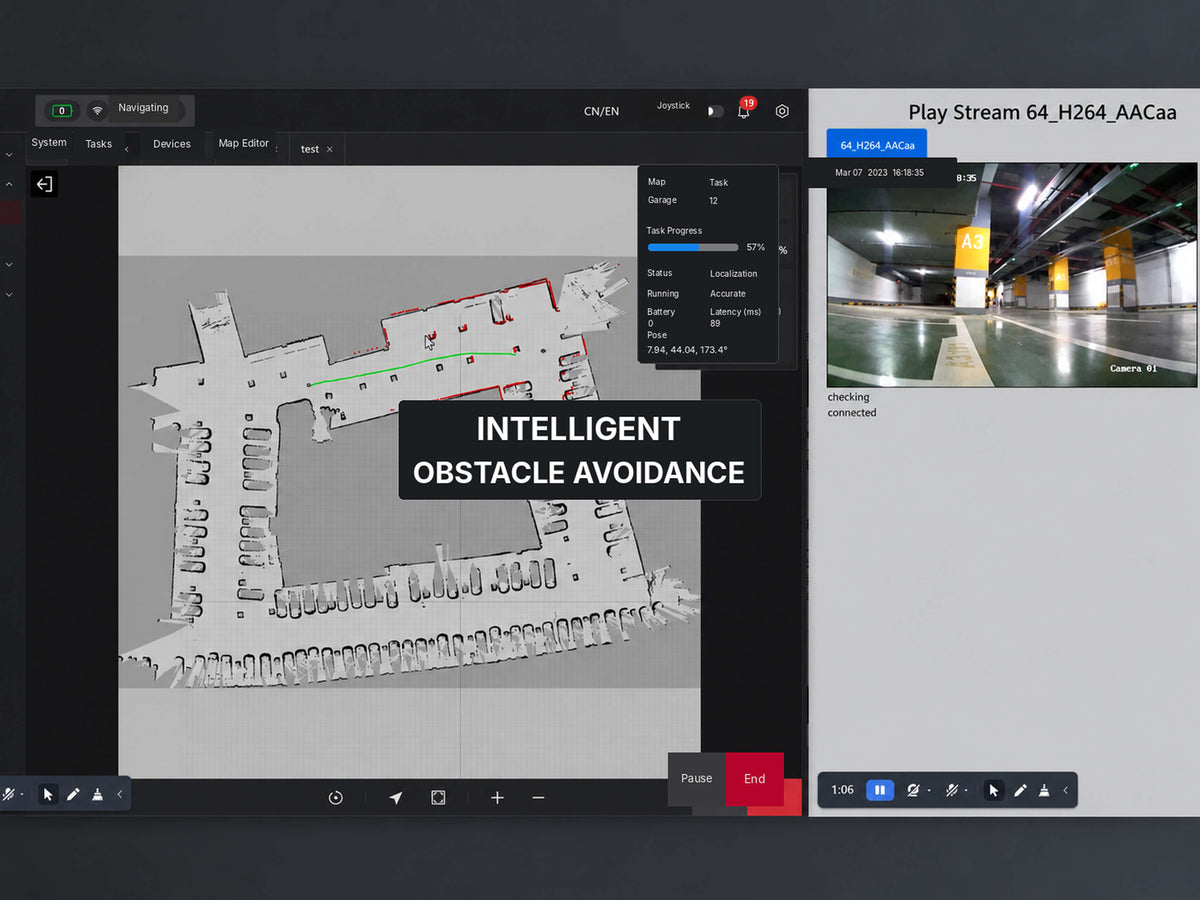1200x900 pixels.
Task: Toggle muted microphone in right toolbar
Action: pyautogui.click(x=952, y=790)
